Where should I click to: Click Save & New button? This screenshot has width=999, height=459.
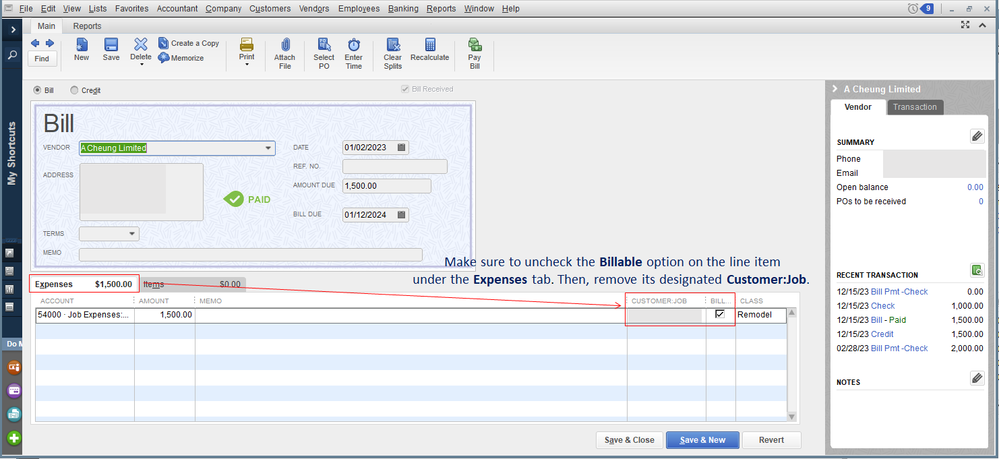coord(703,440)
